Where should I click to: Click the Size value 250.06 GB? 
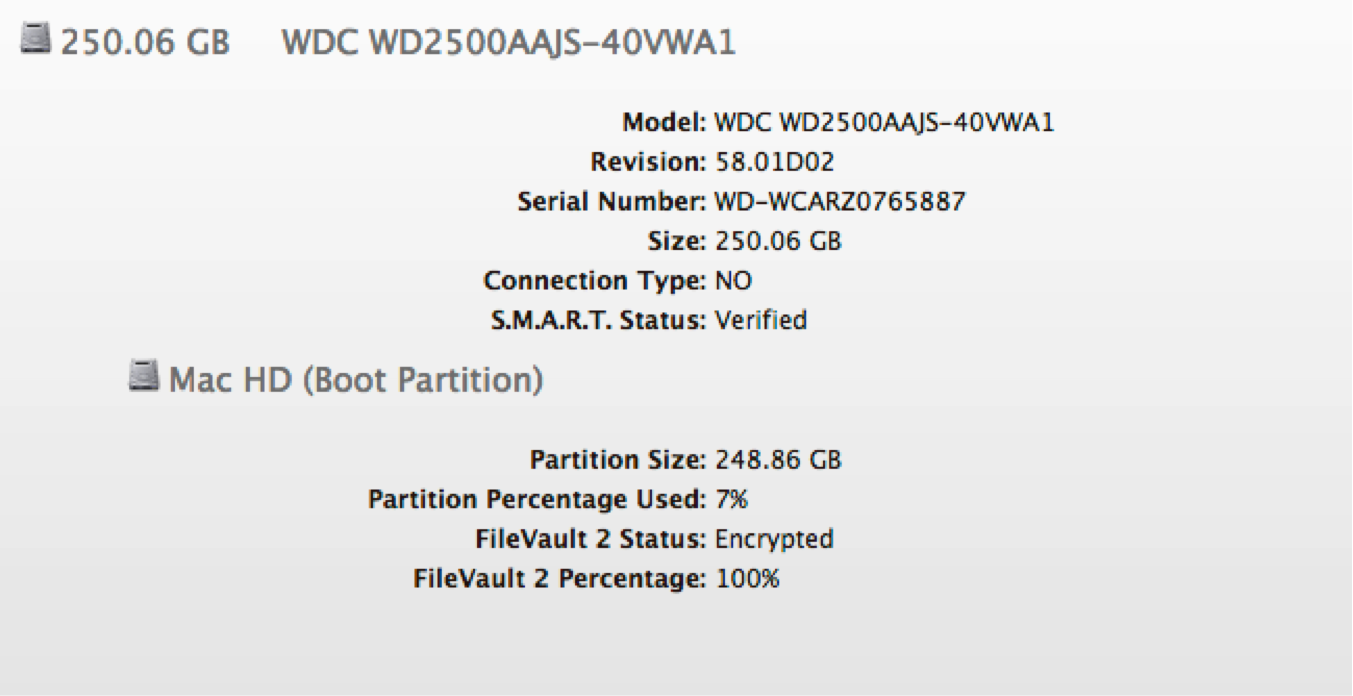[778, 241]
